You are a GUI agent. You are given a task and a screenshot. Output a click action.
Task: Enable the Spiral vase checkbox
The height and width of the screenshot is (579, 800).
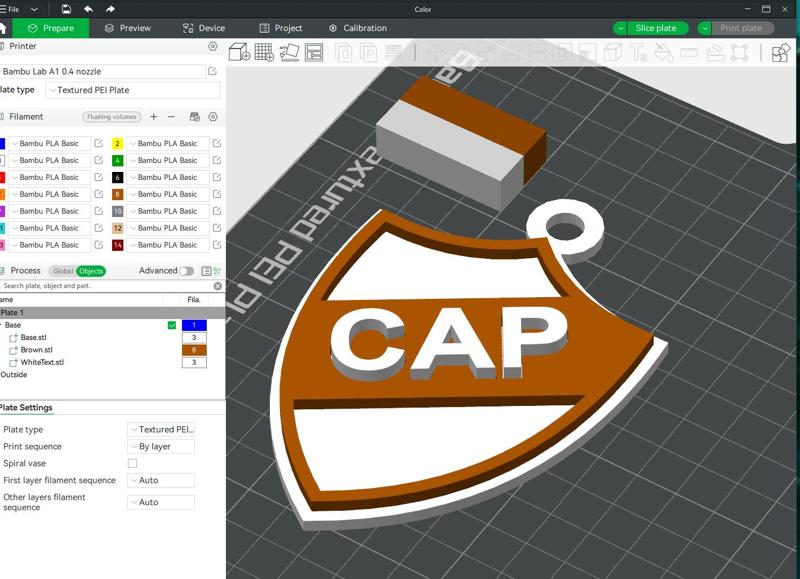133,463
